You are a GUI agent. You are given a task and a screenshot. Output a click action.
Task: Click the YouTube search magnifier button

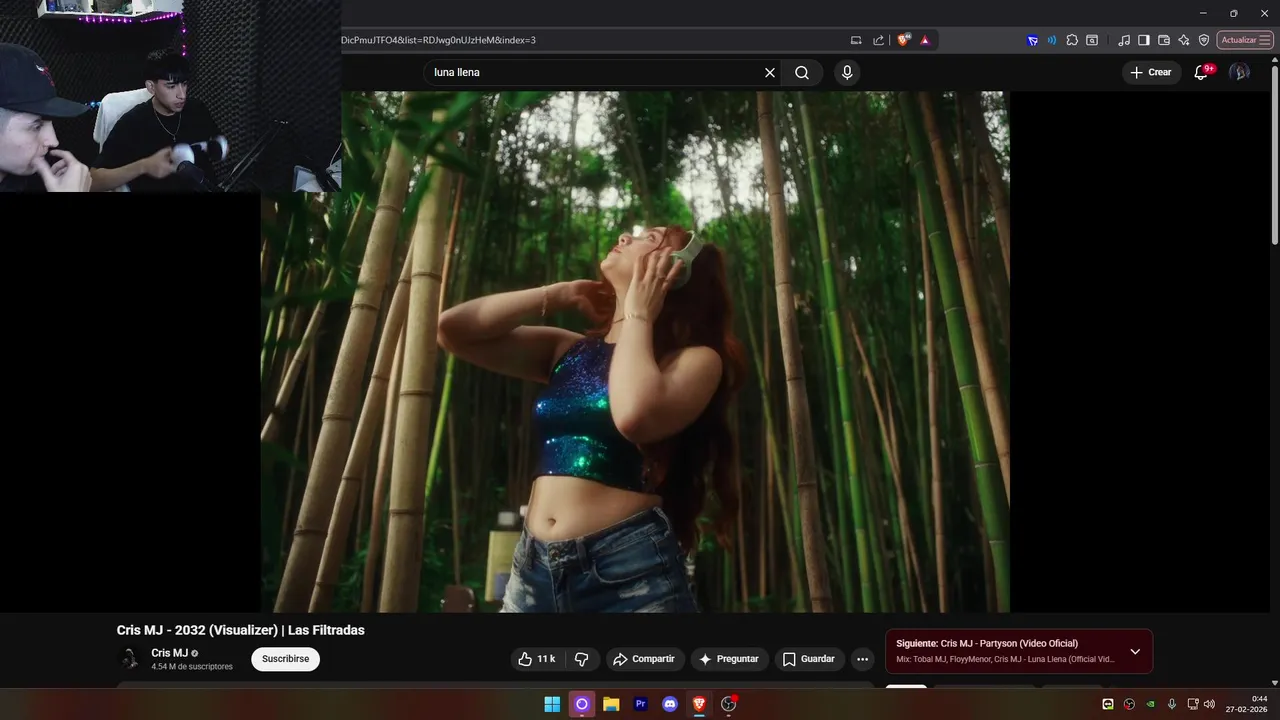pos(802,73)
